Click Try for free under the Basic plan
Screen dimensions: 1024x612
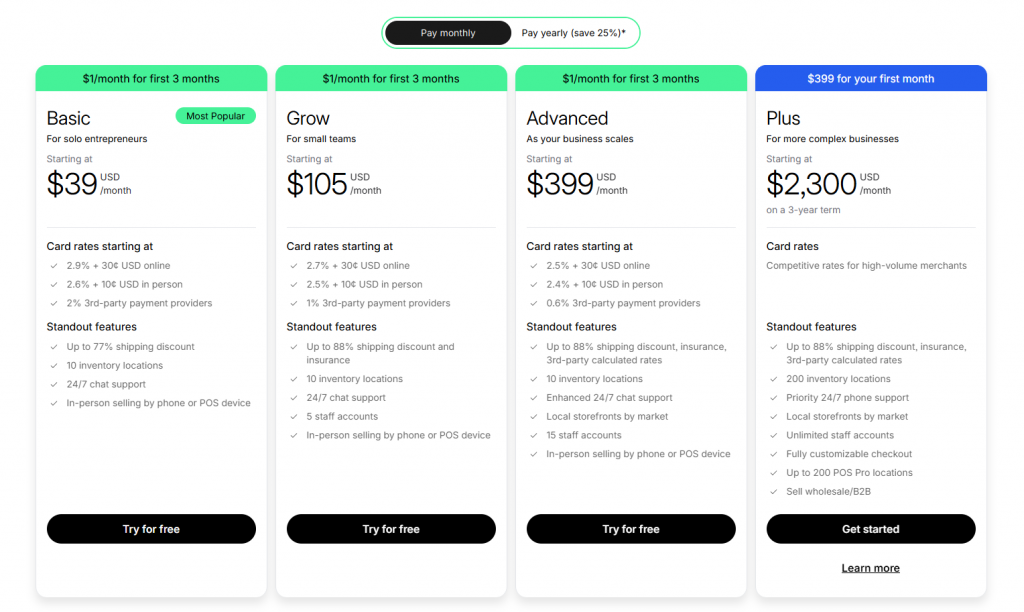click(x=151, y=529)
